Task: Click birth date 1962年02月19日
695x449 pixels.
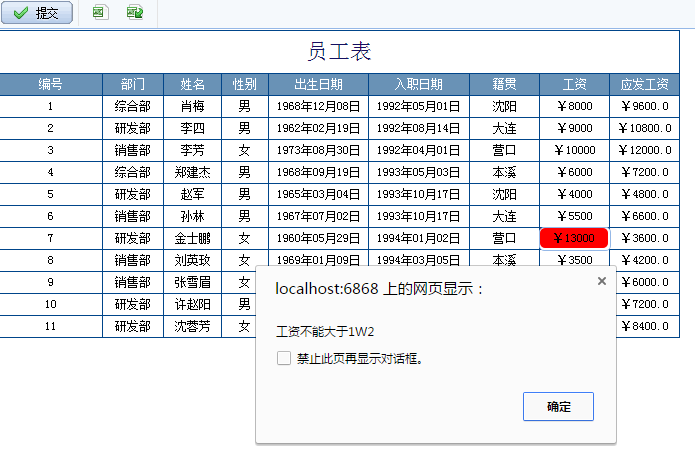Action: pyautogui.click(x=318, y=129)
